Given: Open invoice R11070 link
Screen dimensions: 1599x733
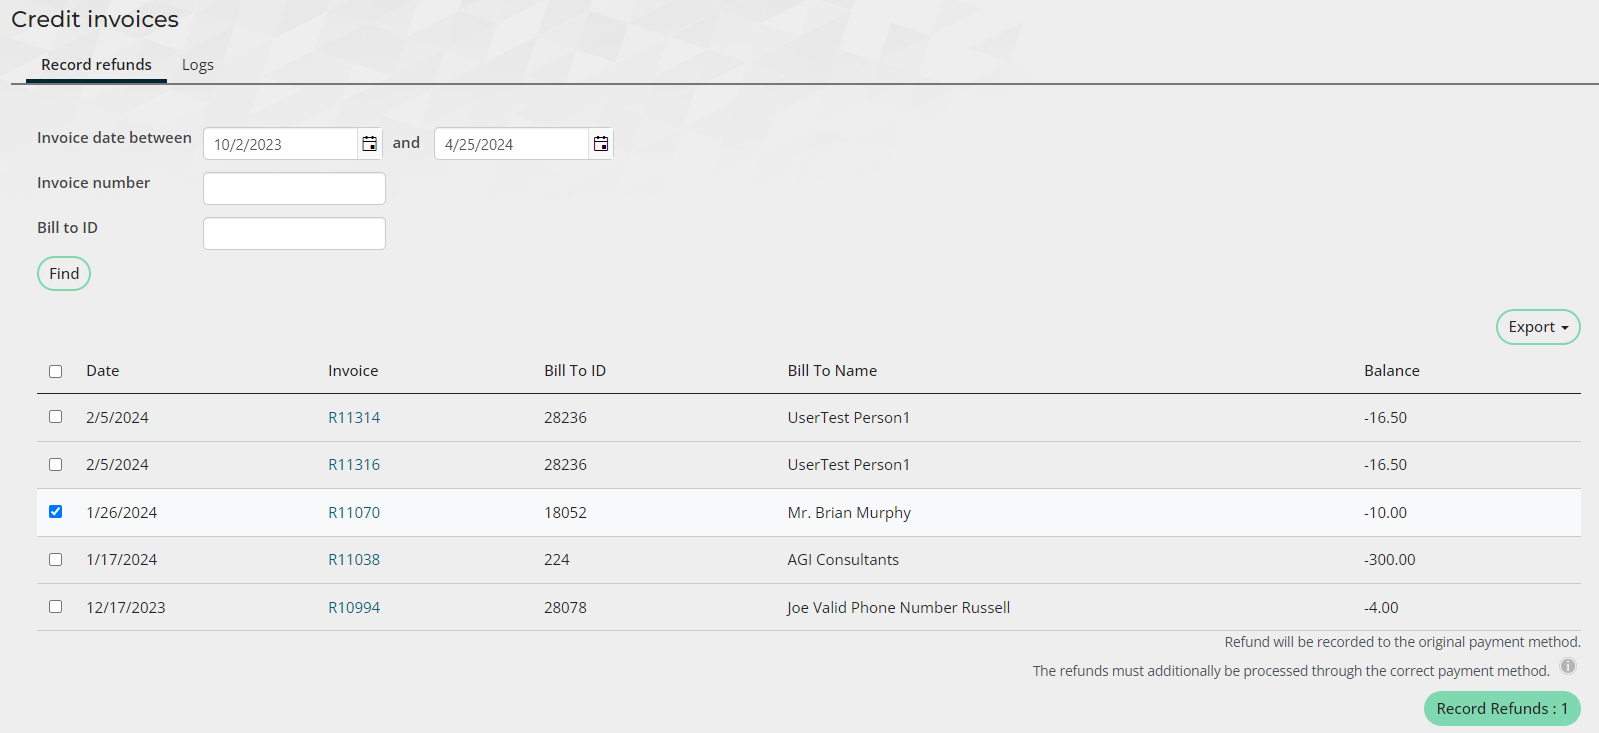Looking at the screenshot, I should pos(354,513).
